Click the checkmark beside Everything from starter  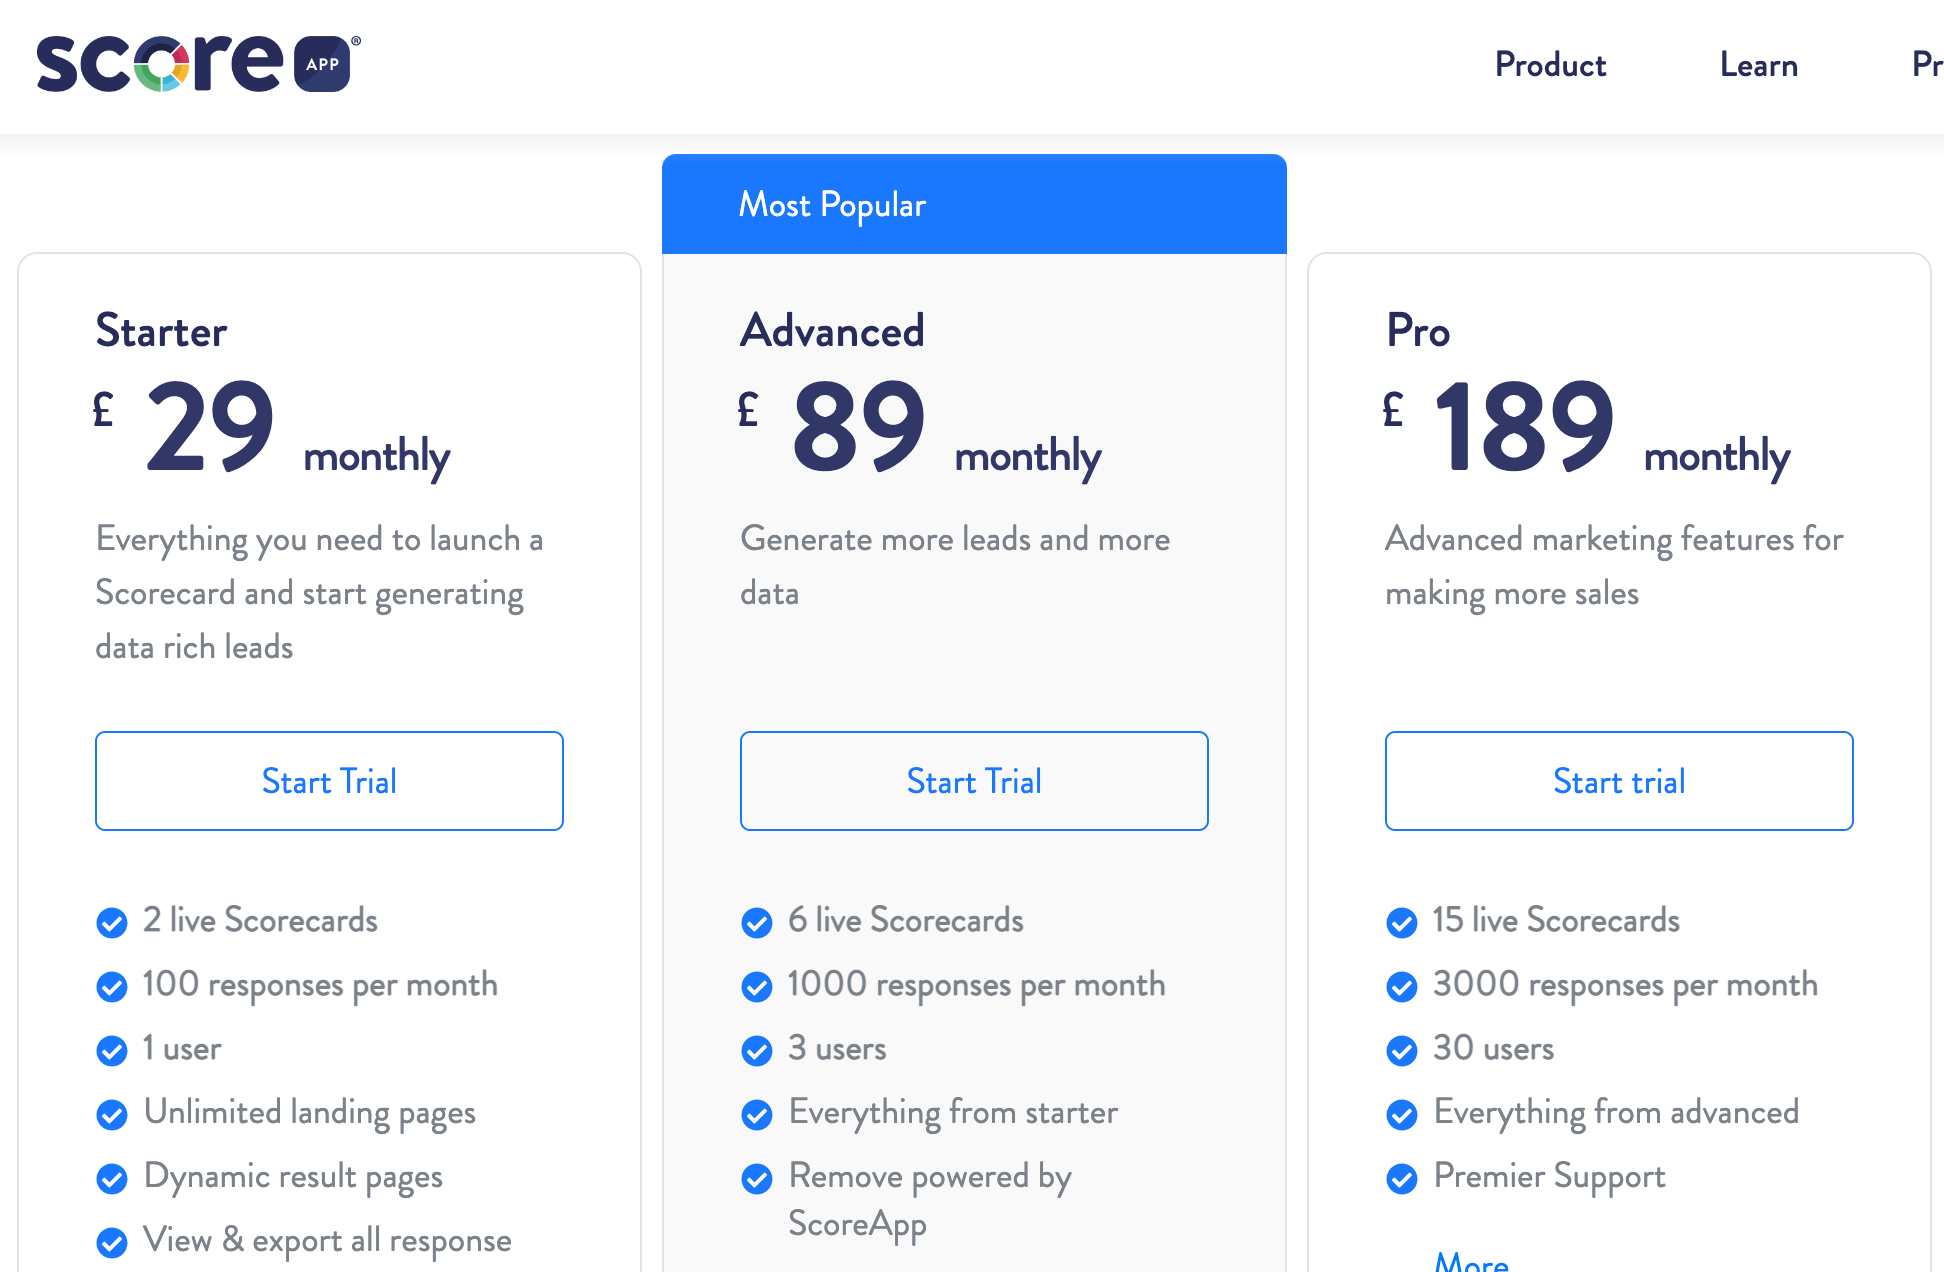(x=757, y=1115)
